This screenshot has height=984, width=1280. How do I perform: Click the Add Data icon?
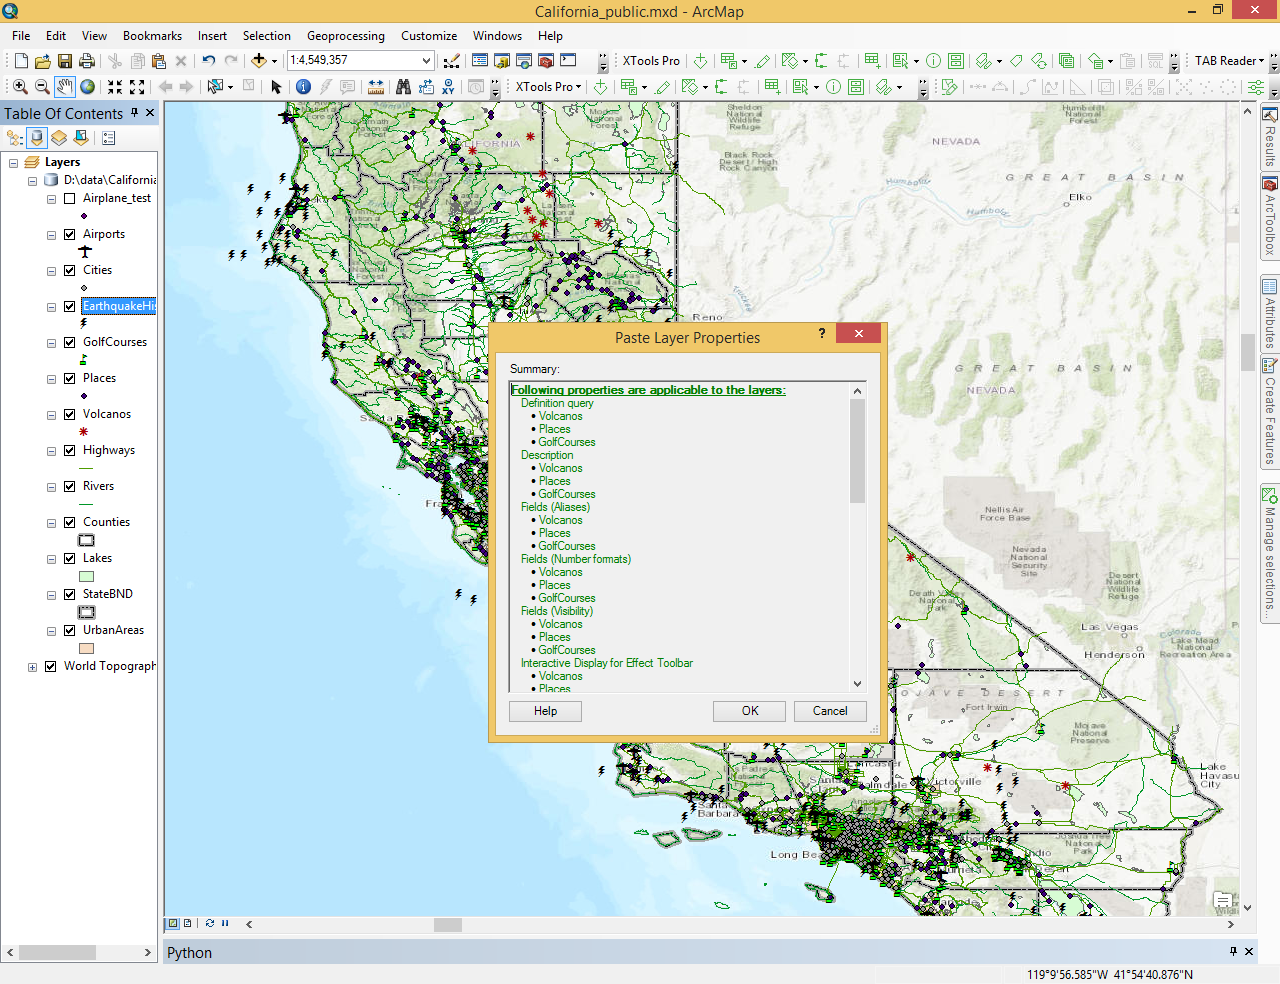point(258,61)
